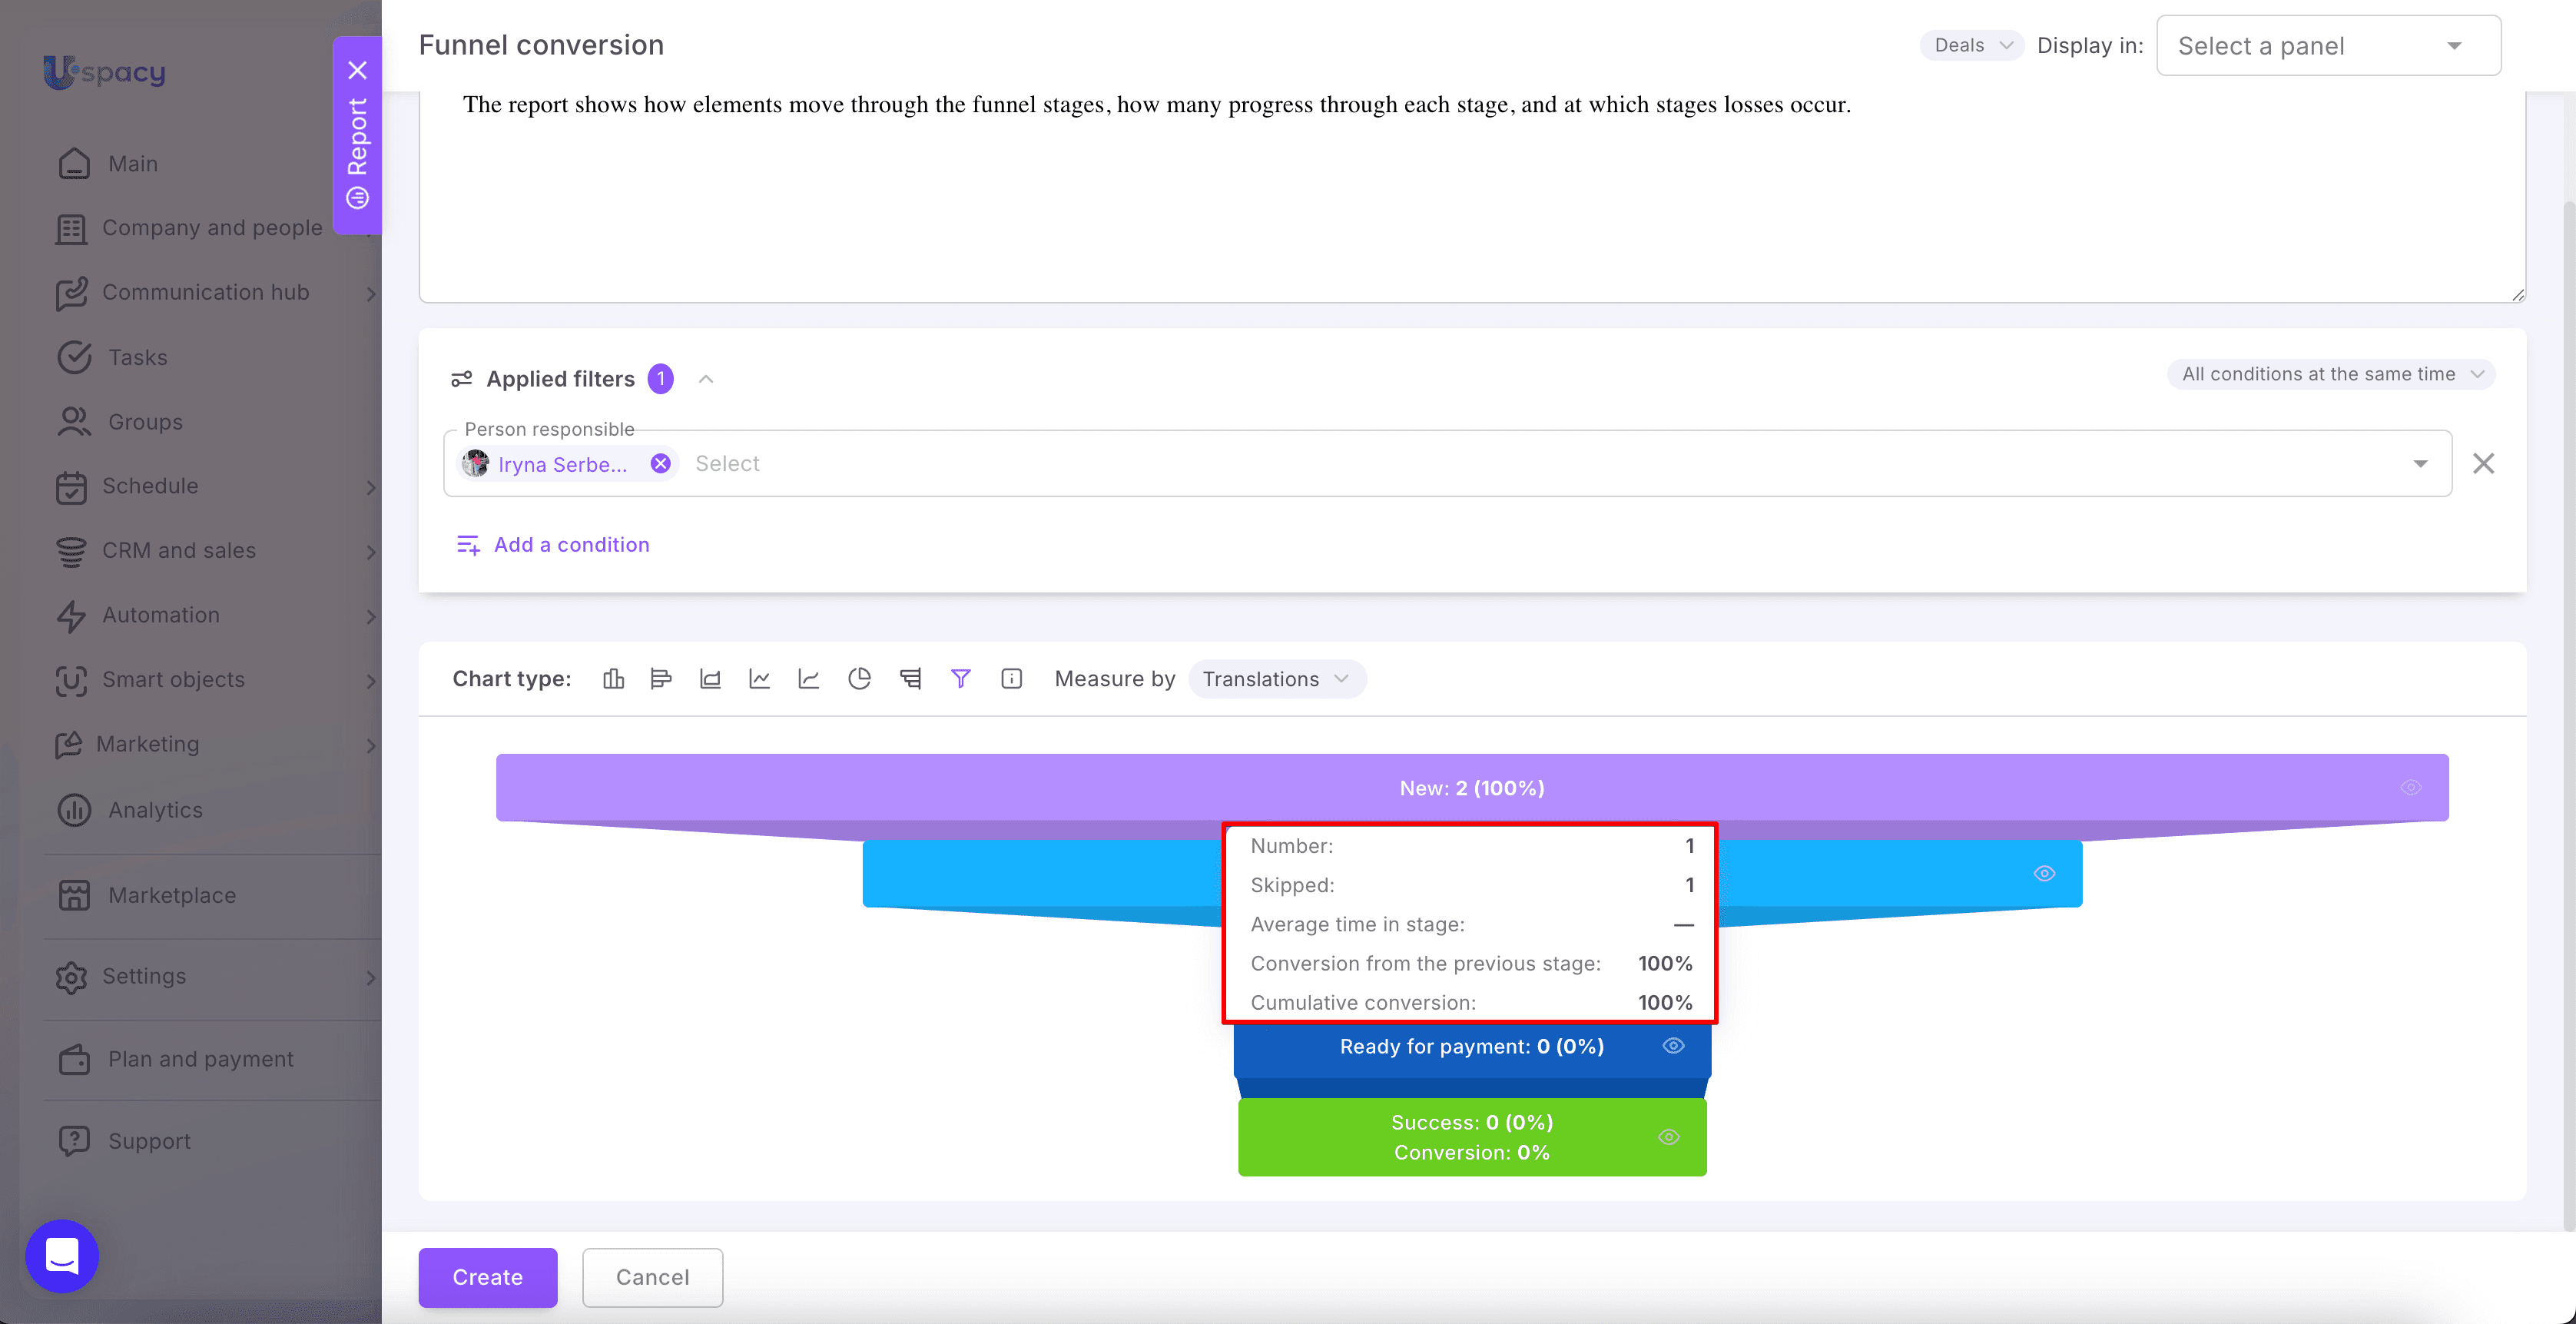Image resolution: width=2576 pixels, height=1324 pixels.
Task: Expand Communication hub submenu arrow
Action: (x=370, y=293)
